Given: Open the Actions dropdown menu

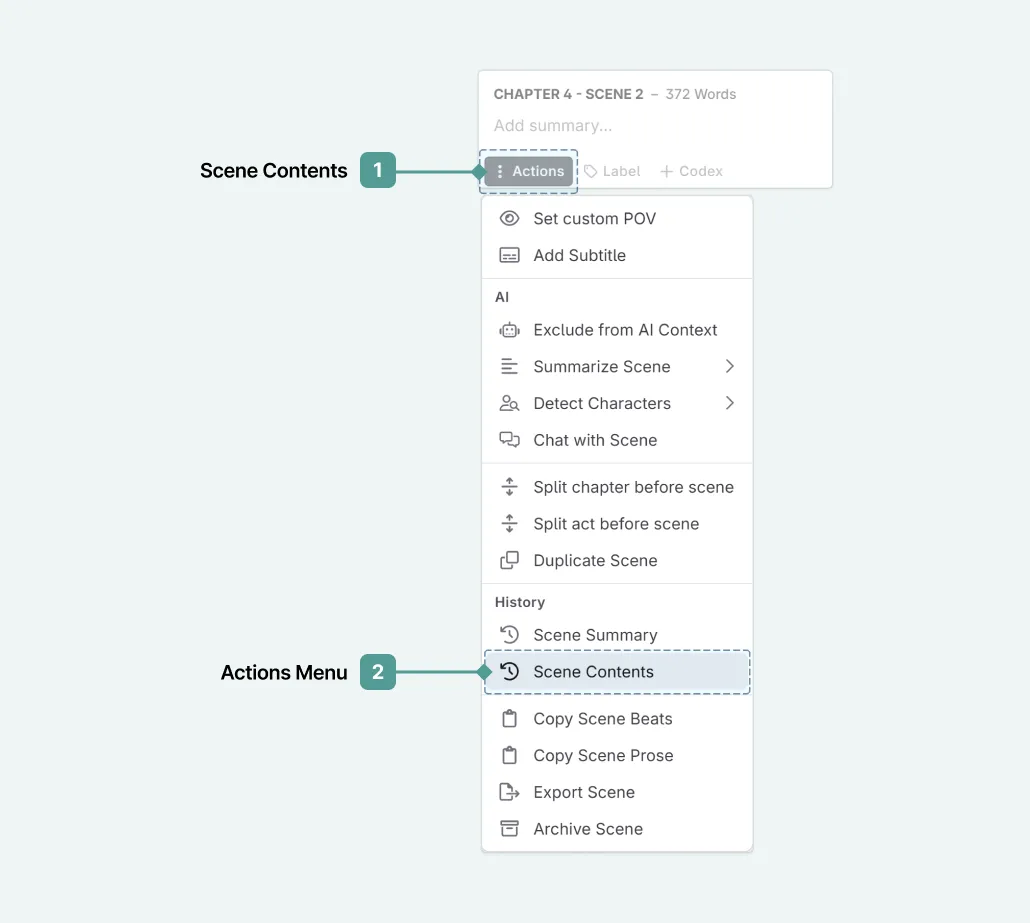Looking at the screenshot, I should 528,170.
